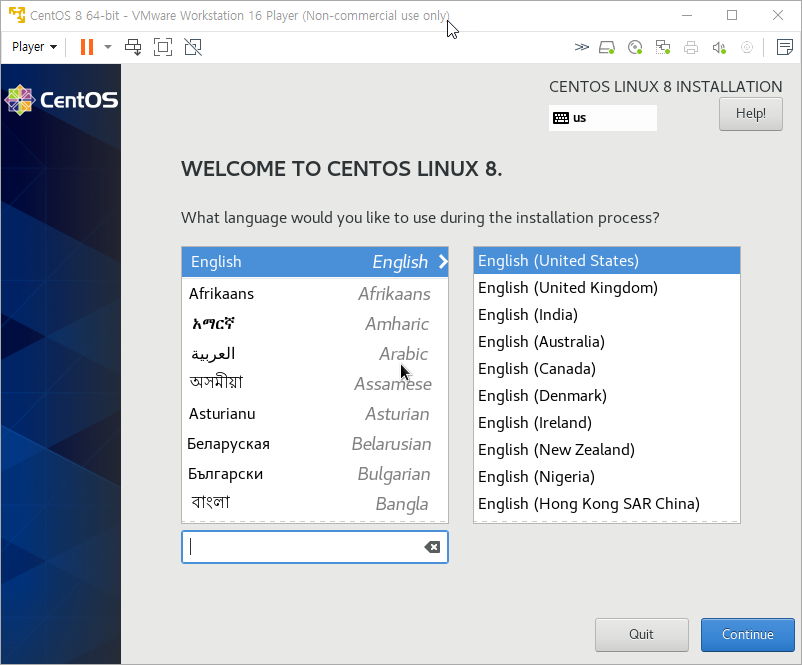Image resolution: width=802 pixels, height=665 pixels.
Task: Maximize the VMware Player window
Action: tap(732, 15)
